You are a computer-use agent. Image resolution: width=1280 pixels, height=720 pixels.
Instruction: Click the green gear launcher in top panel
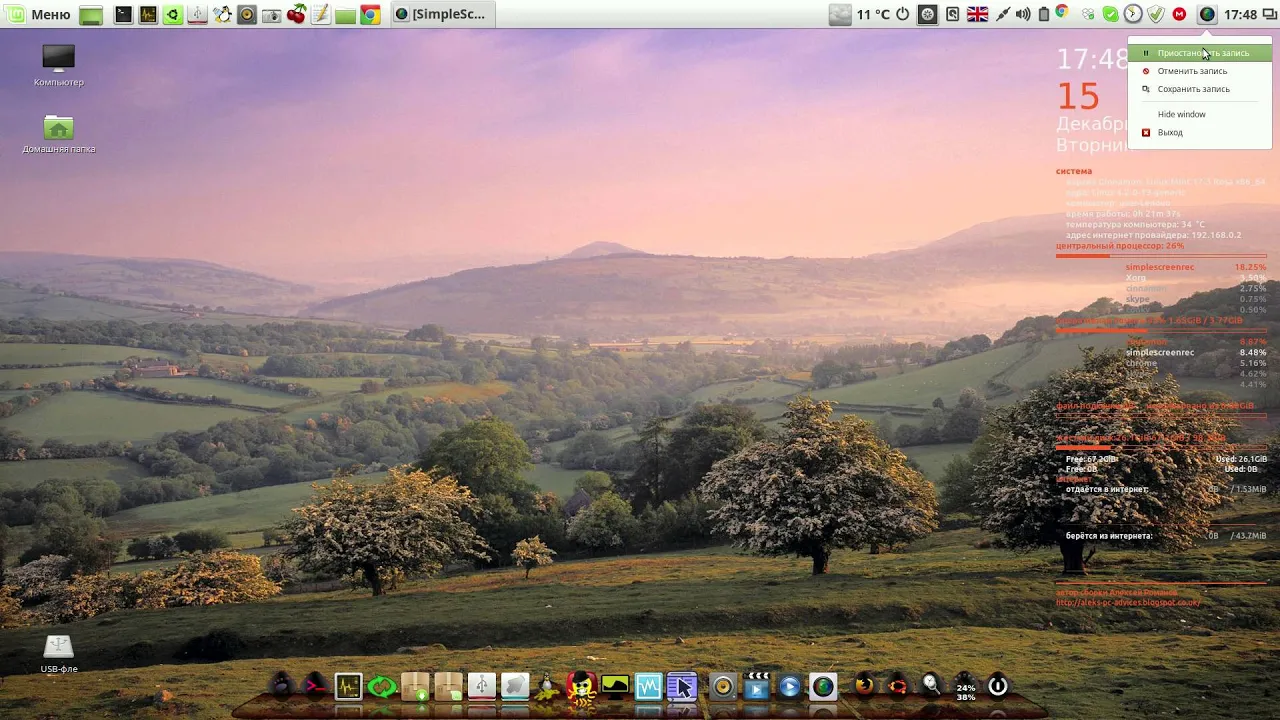(x=173, y=15)
